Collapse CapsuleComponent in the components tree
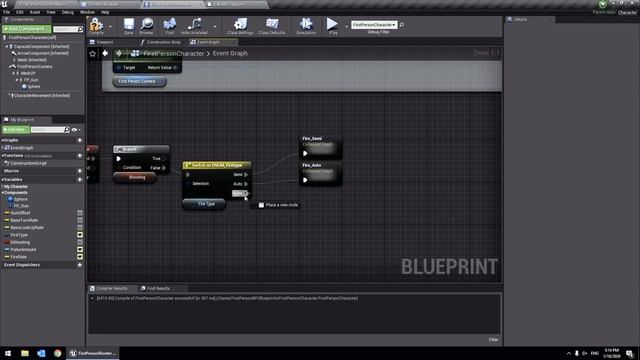 pyautogui.click(x=7, y=47)
